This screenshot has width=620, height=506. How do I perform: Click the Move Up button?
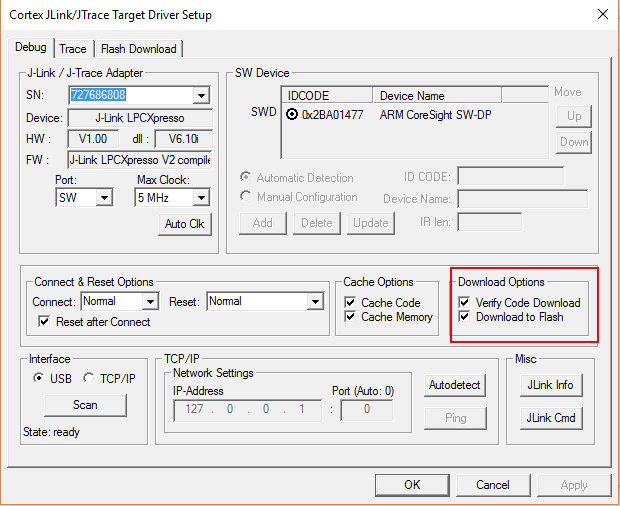(574, 116)
